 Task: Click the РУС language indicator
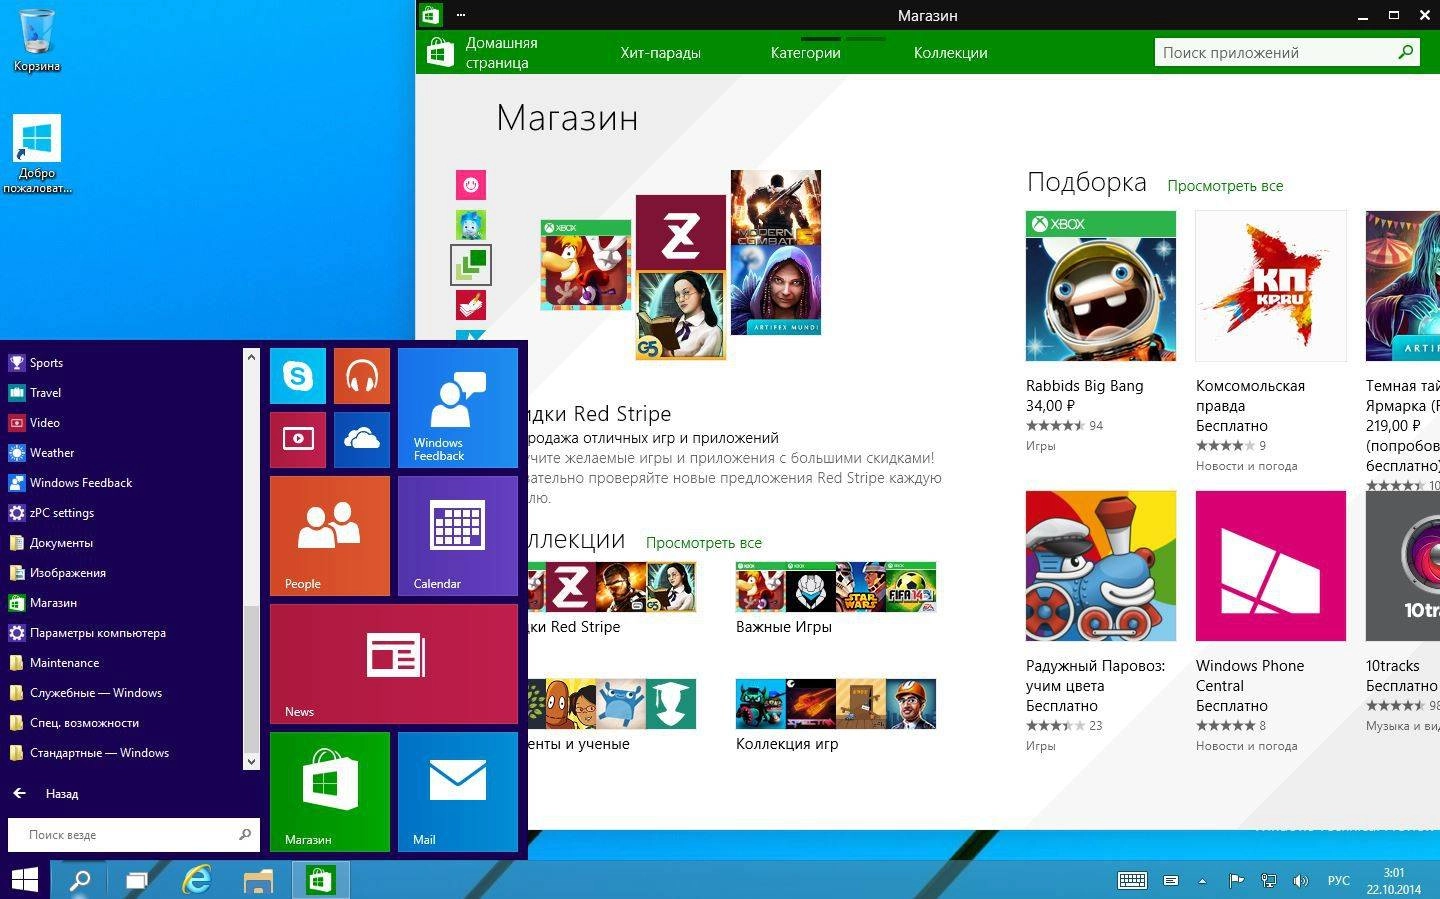tap(1338, 881)
